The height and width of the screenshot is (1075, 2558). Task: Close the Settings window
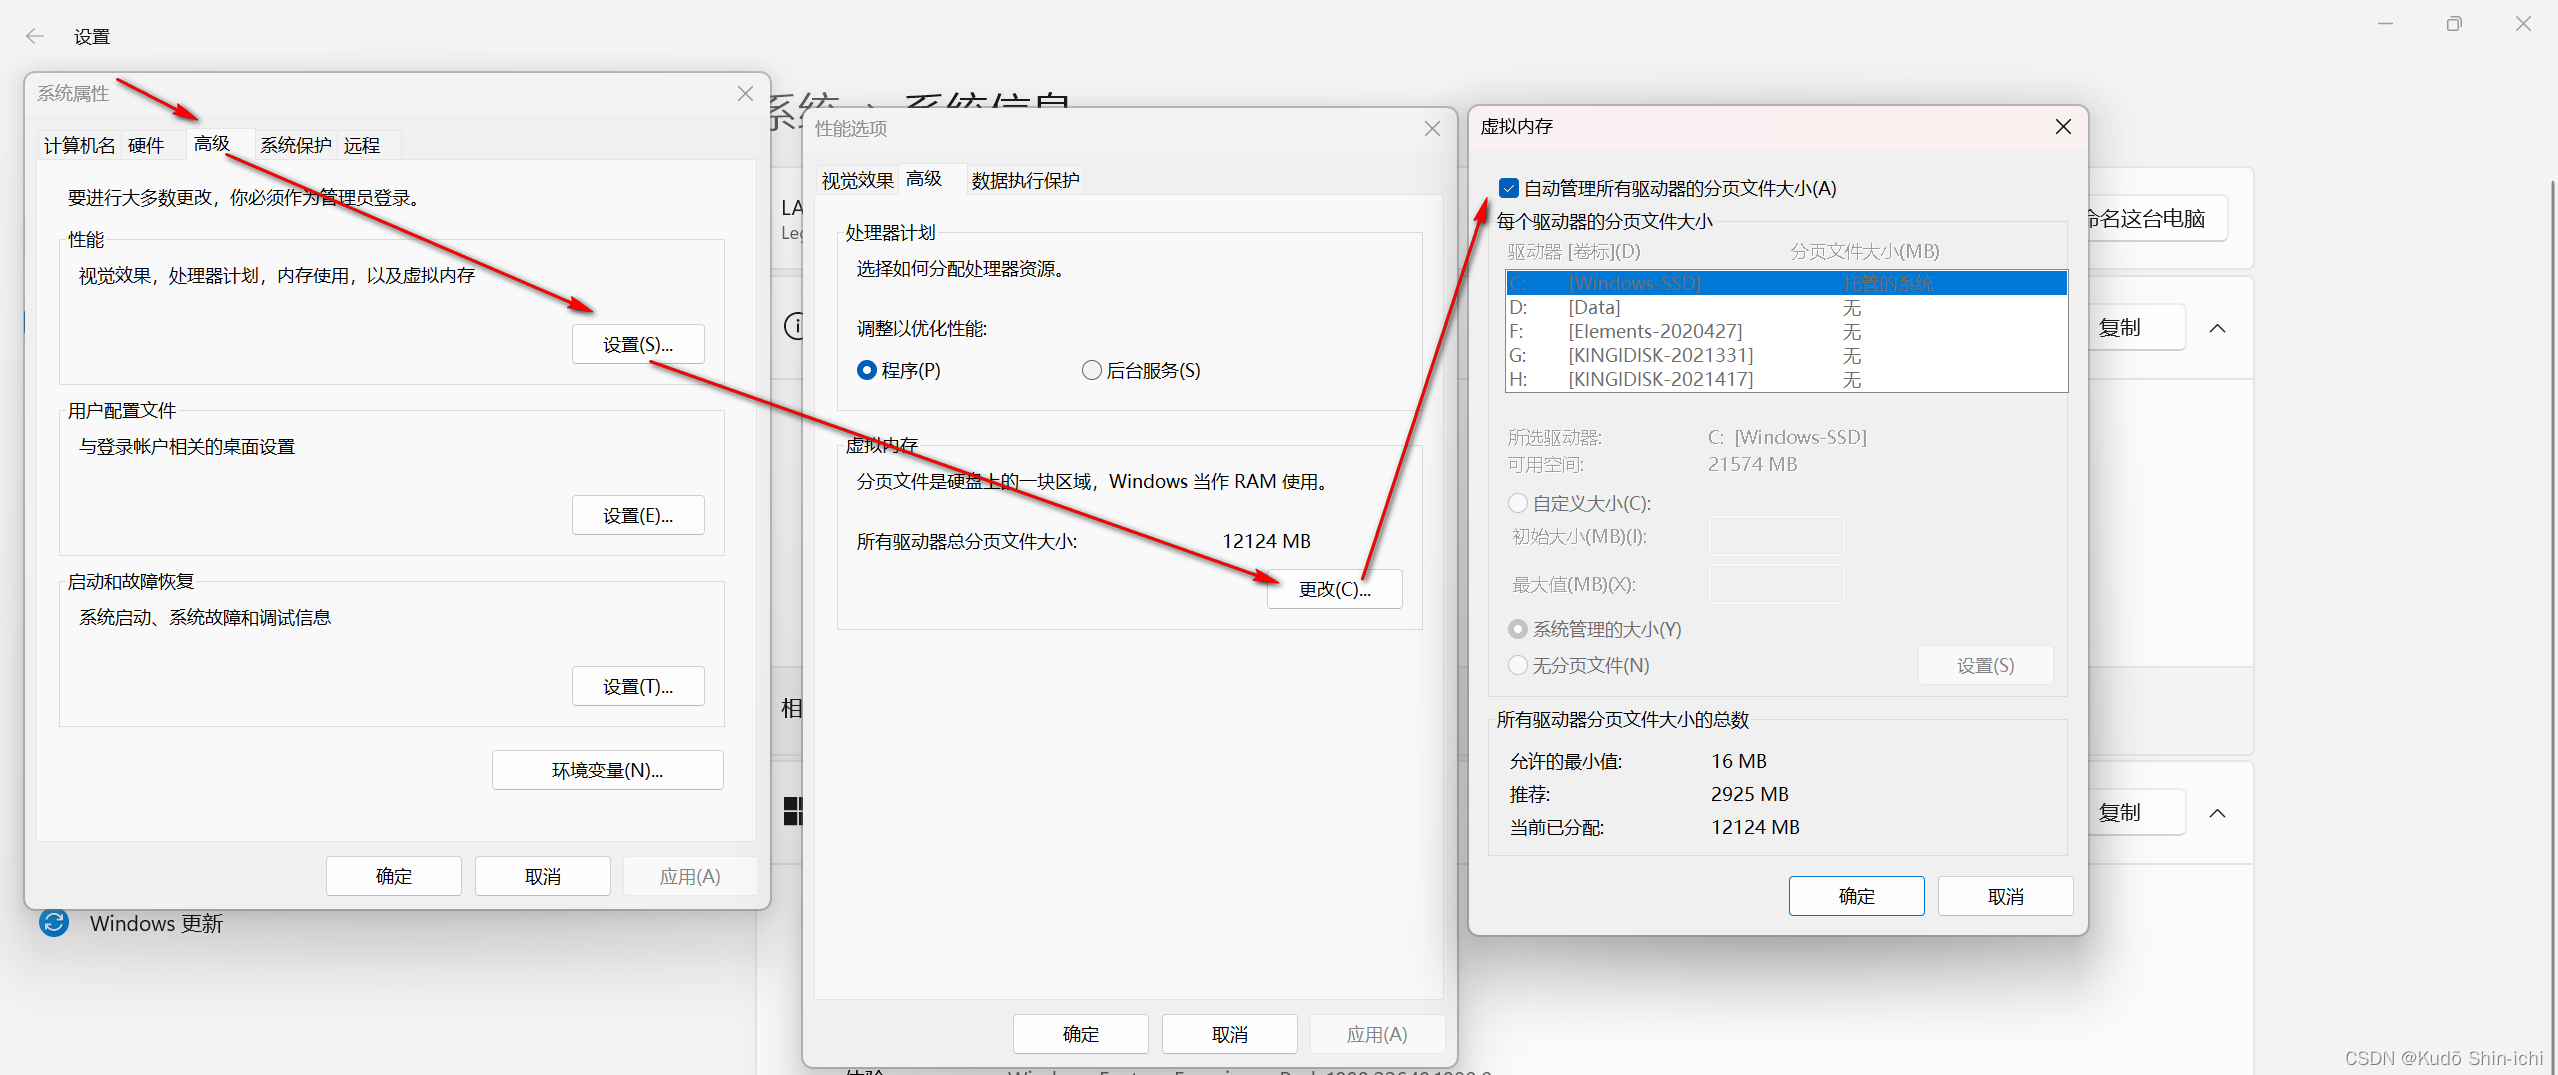[x=2523, y=23]
